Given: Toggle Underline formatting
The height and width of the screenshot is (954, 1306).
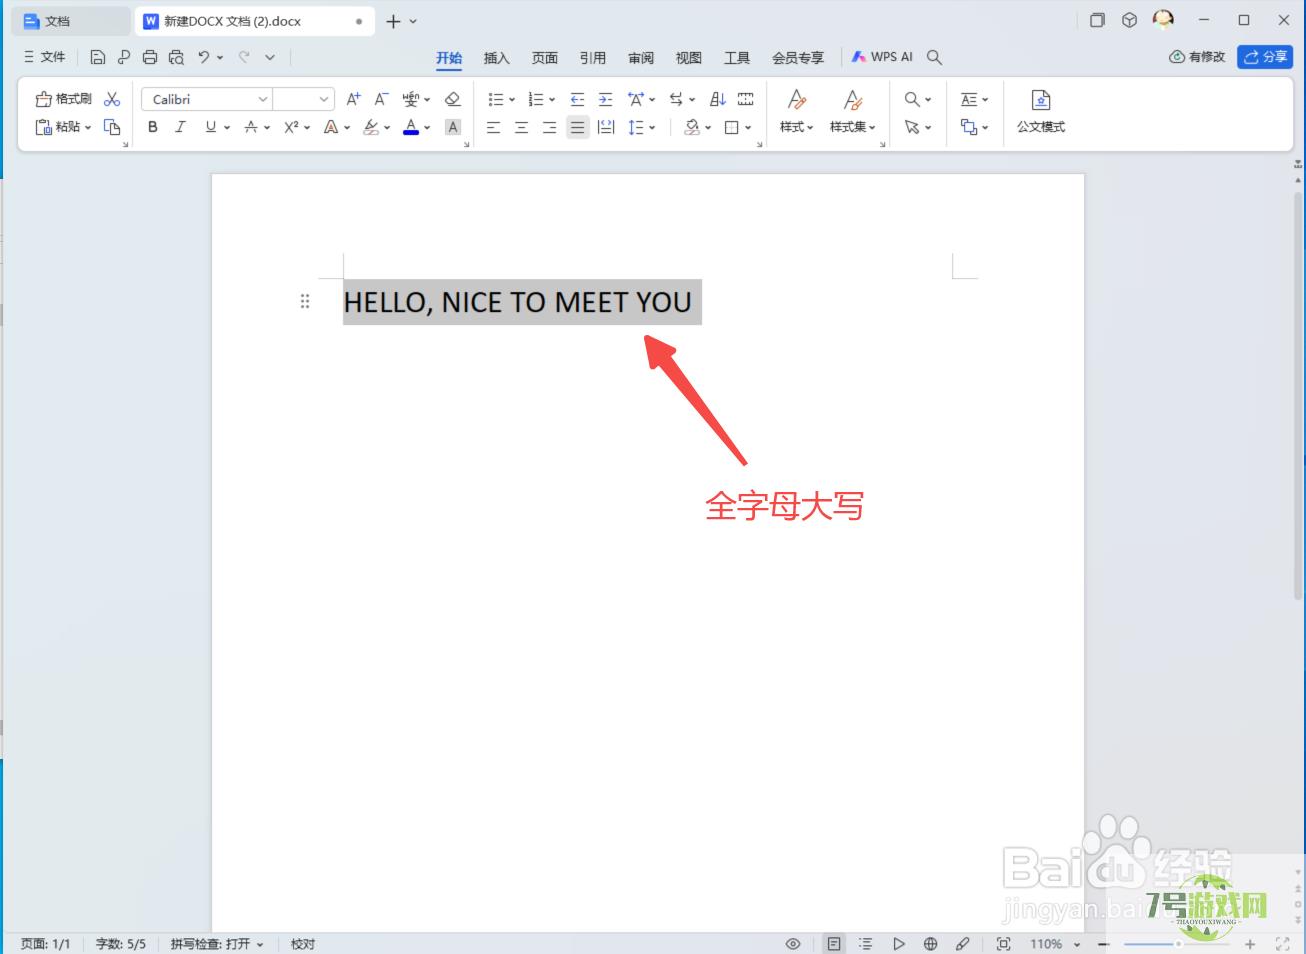Looking at the screenshot, I should (210, 127).
